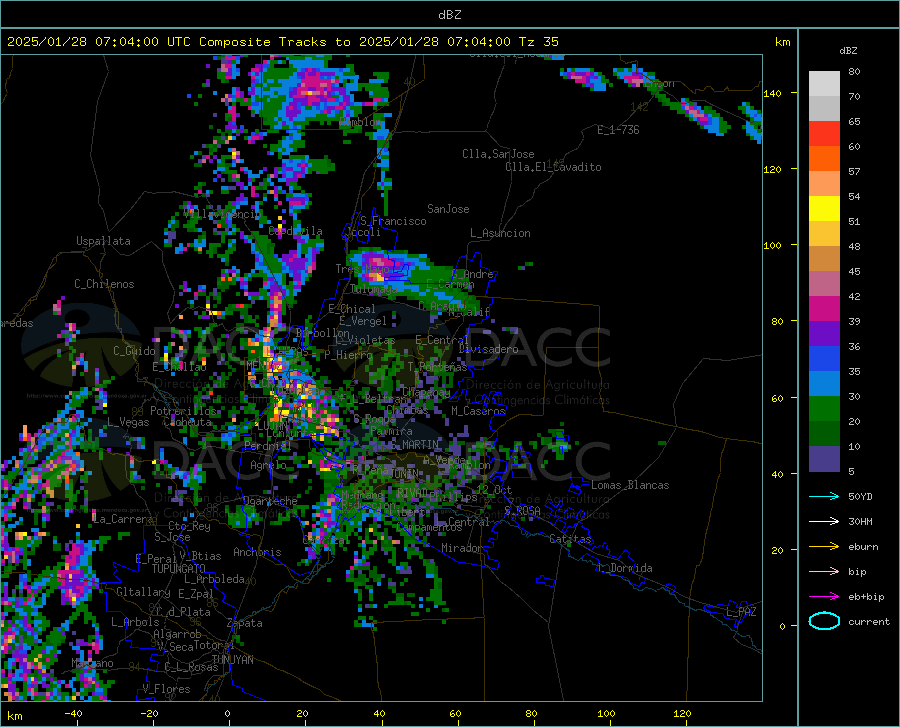
Task: Pick the 39 dBZ purple swatch
Action: click(x=824, y=333)
